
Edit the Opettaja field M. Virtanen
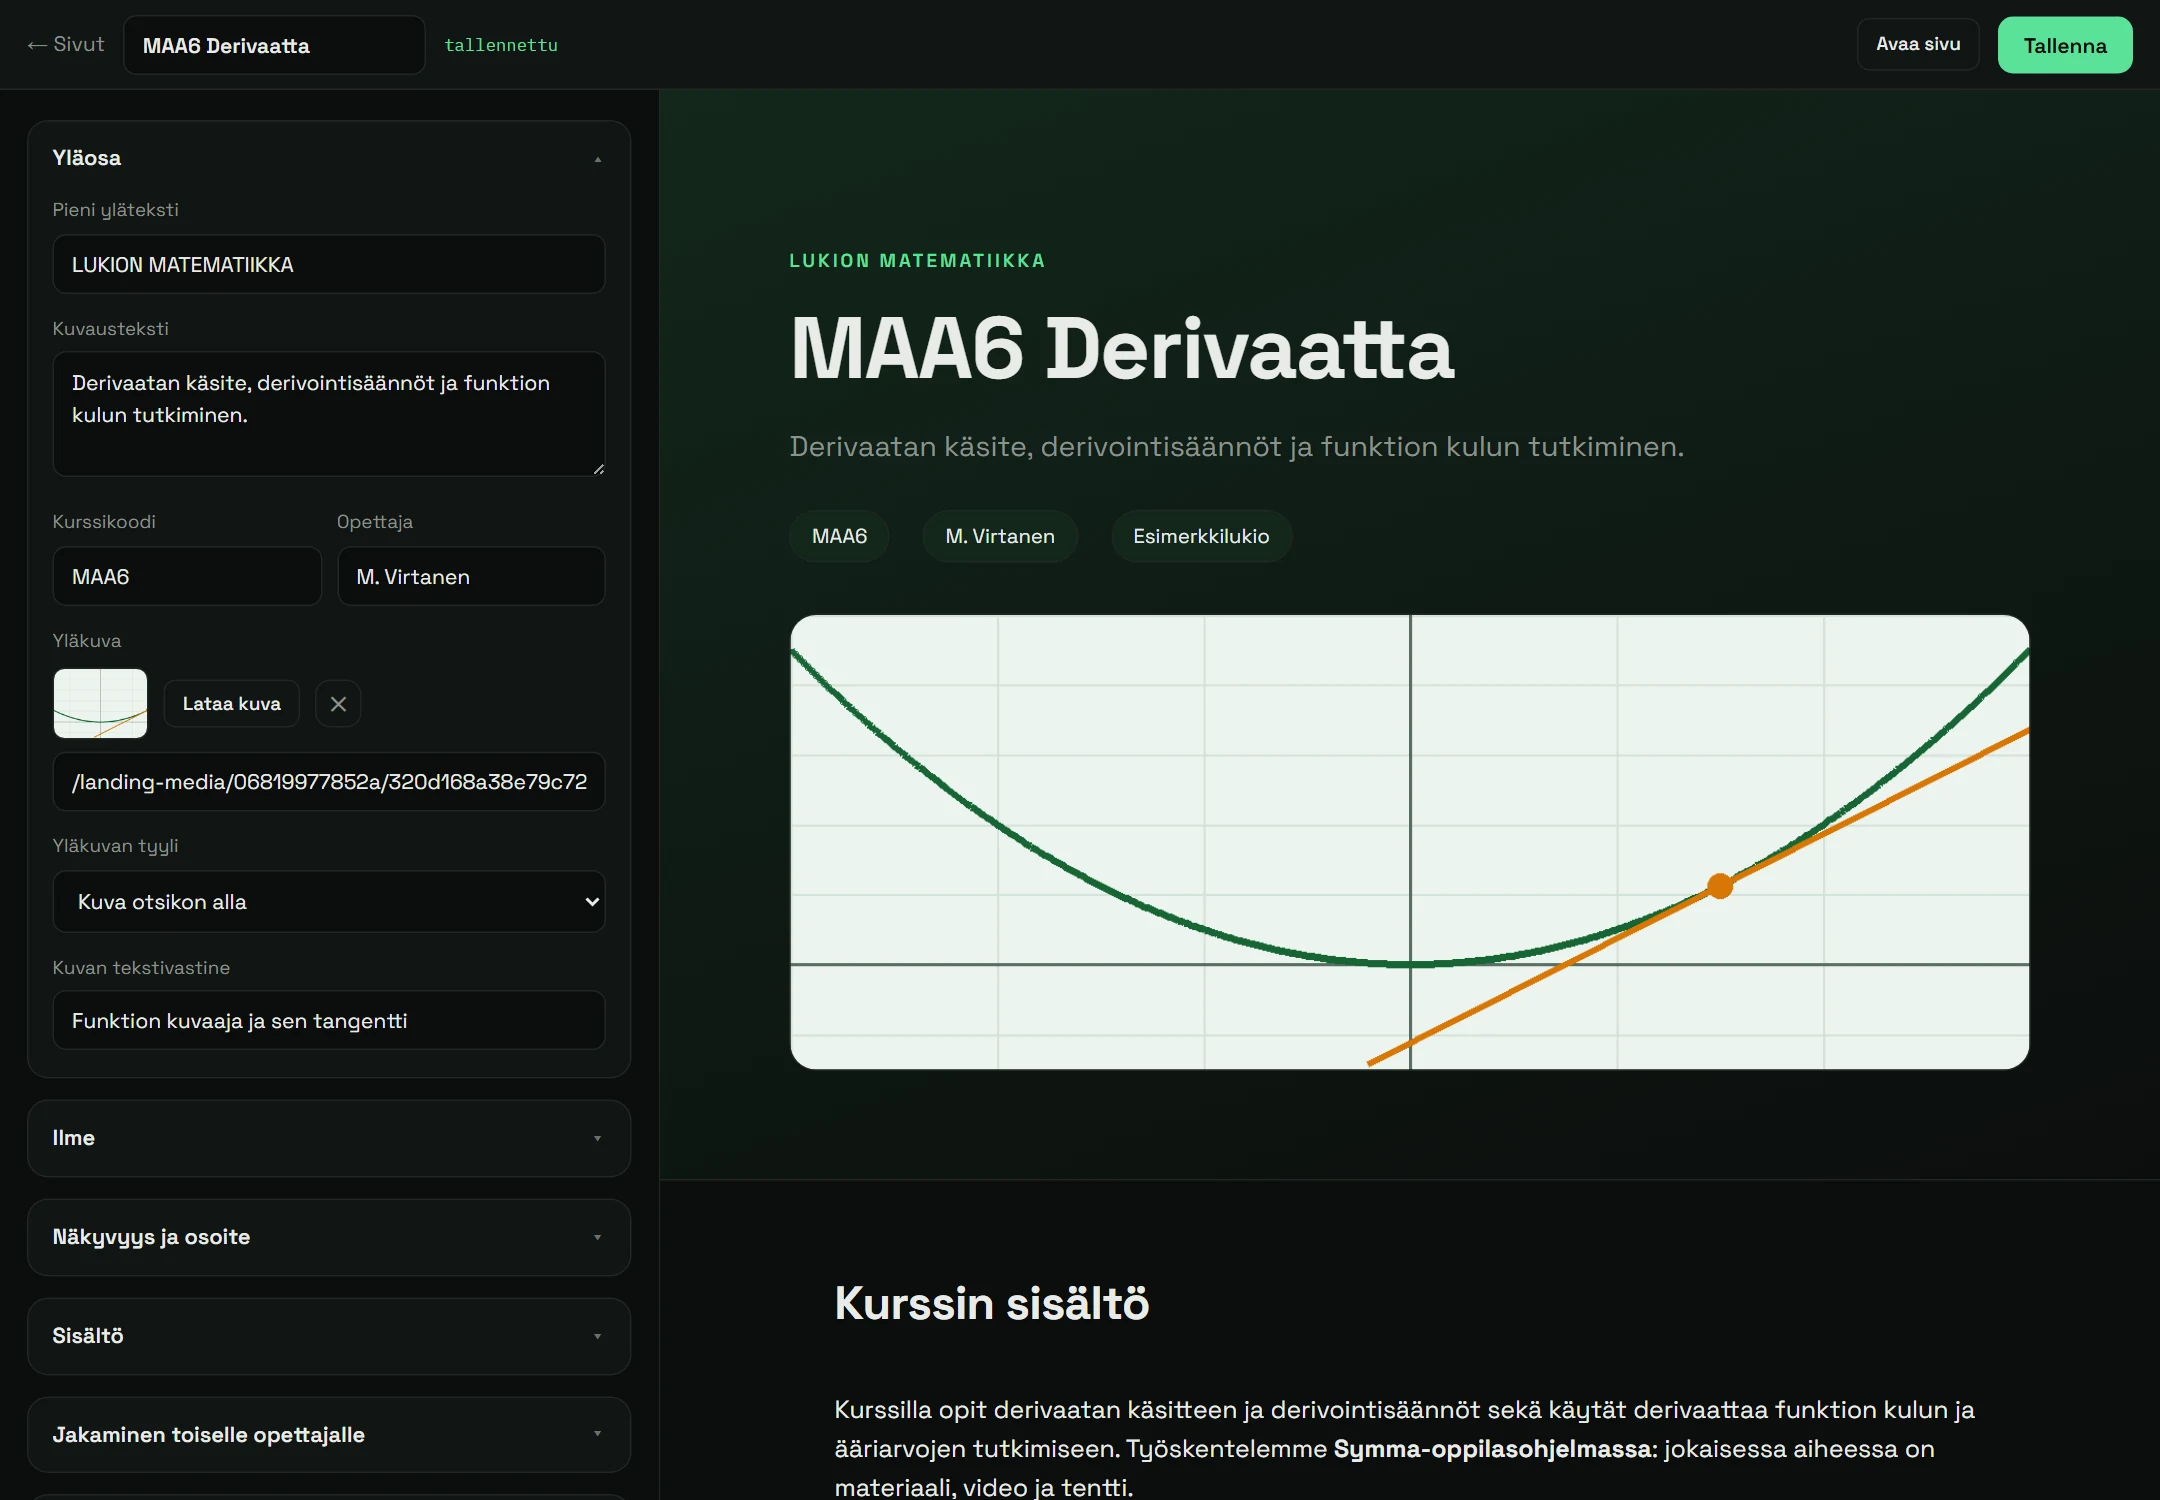pyautogui.click(x=471, y=576)
